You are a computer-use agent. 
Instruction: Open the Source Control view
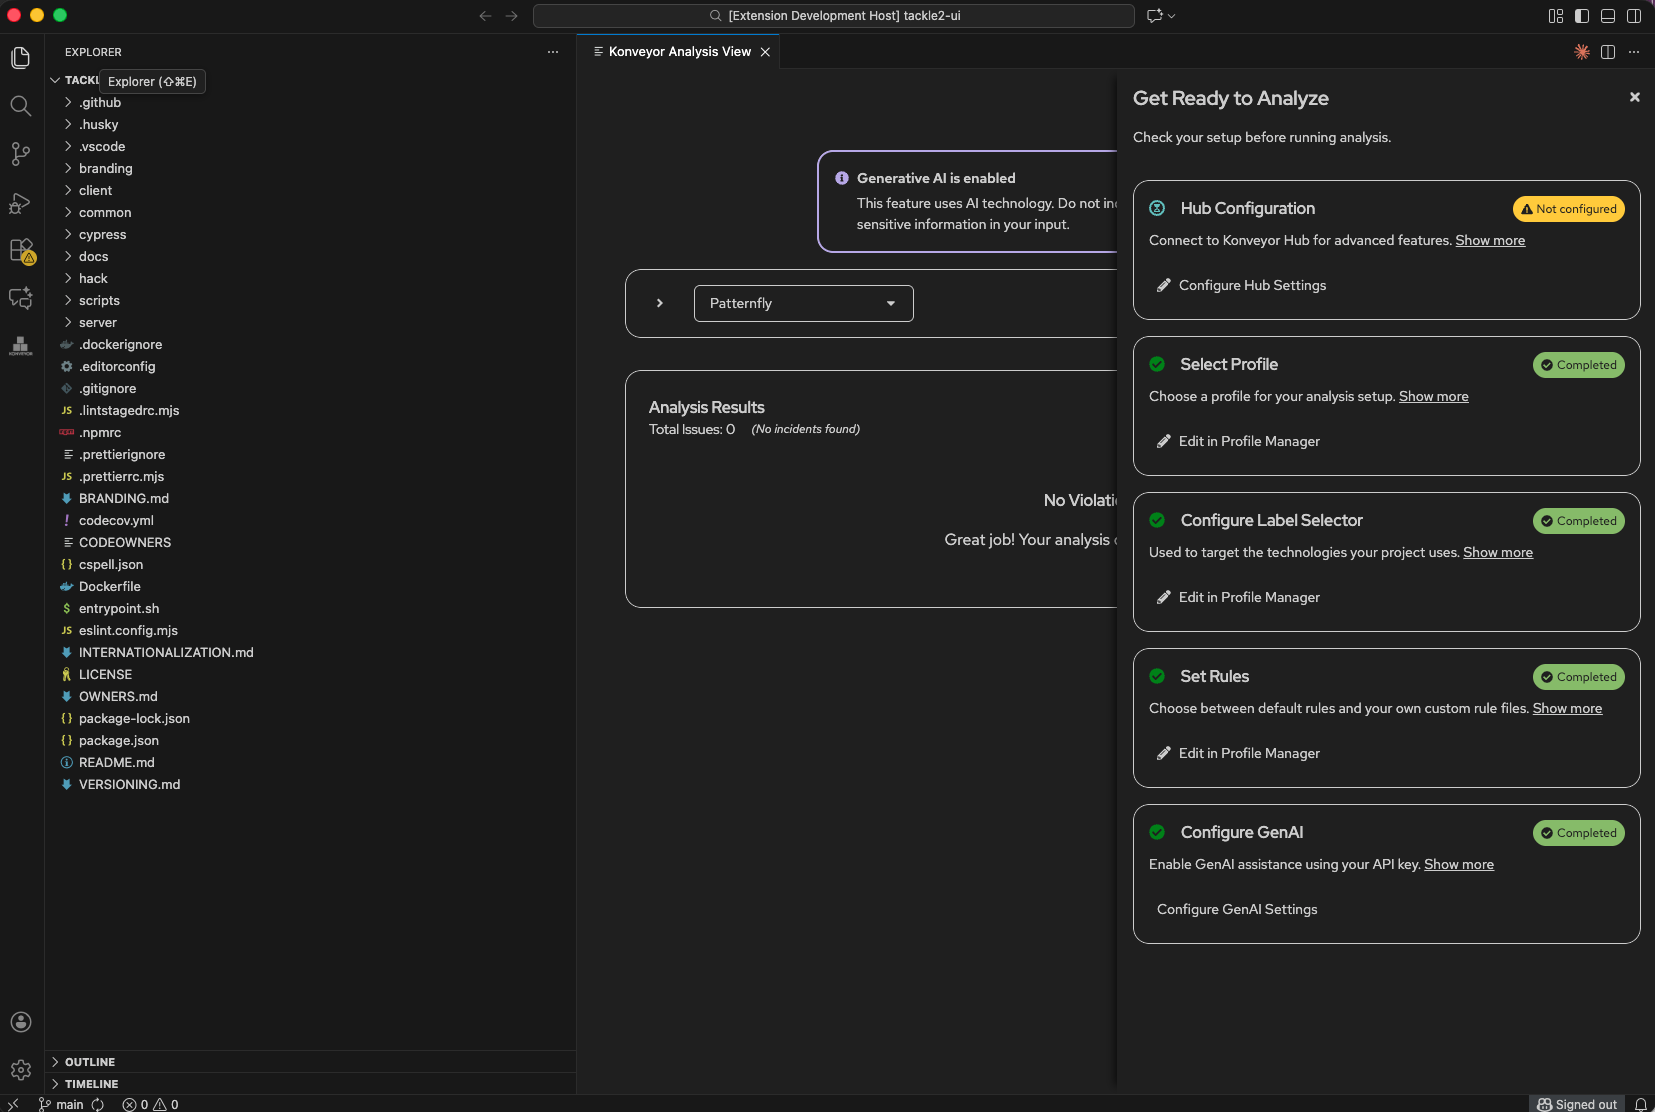coord(21,154)
